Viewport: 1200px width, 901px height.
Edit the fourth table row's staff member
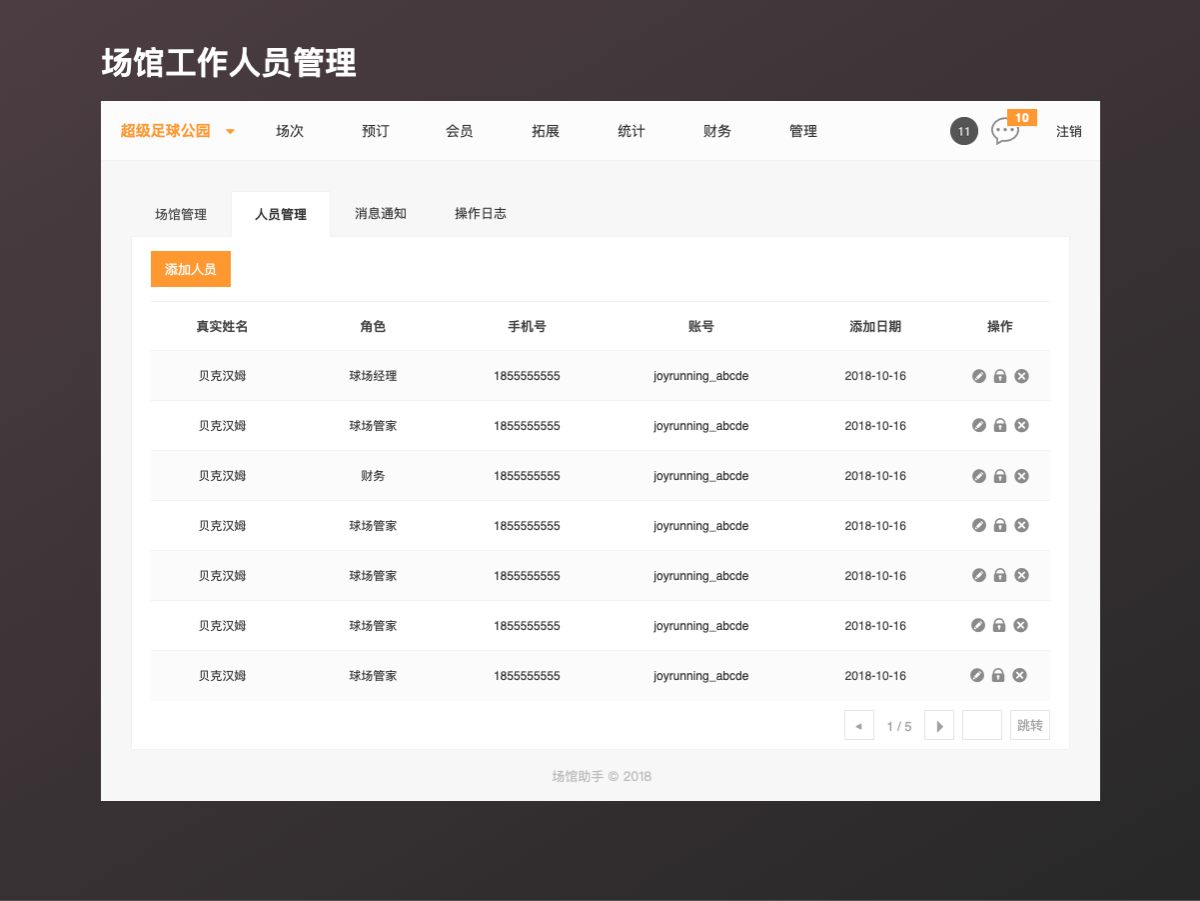pos(979,525)
